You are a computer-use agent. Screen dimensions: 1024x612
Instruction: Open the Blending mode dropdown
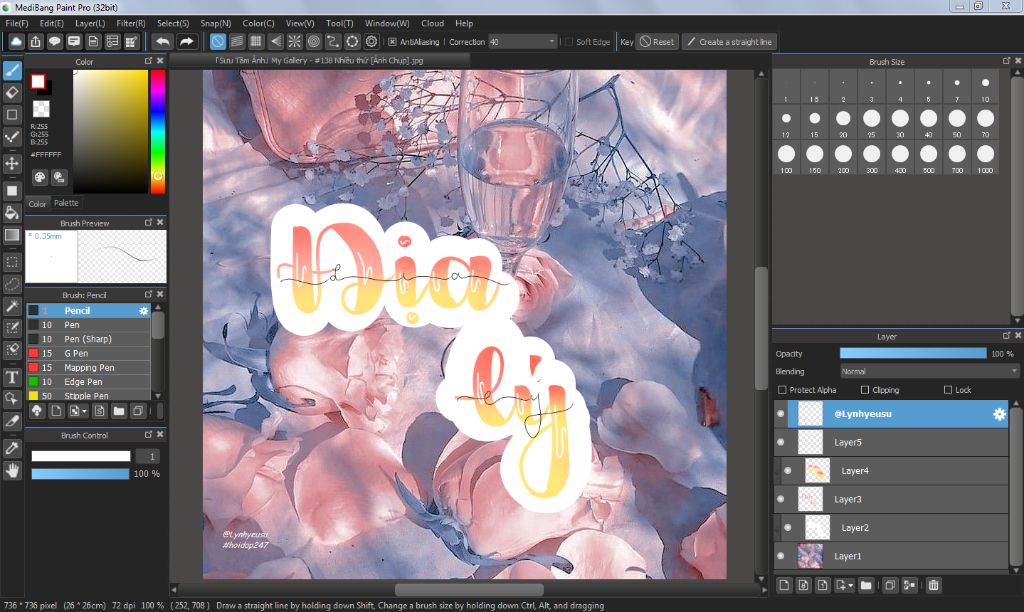click(x=929, y=371)
